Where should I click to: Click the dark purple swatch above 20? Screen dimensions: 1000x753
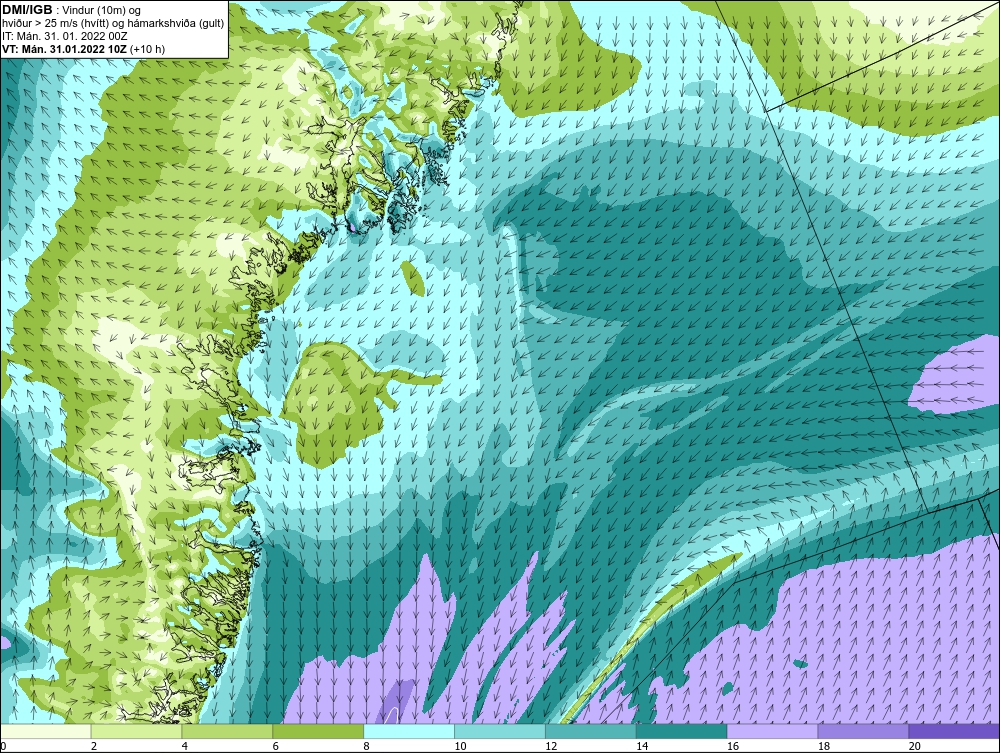(954, 731)
